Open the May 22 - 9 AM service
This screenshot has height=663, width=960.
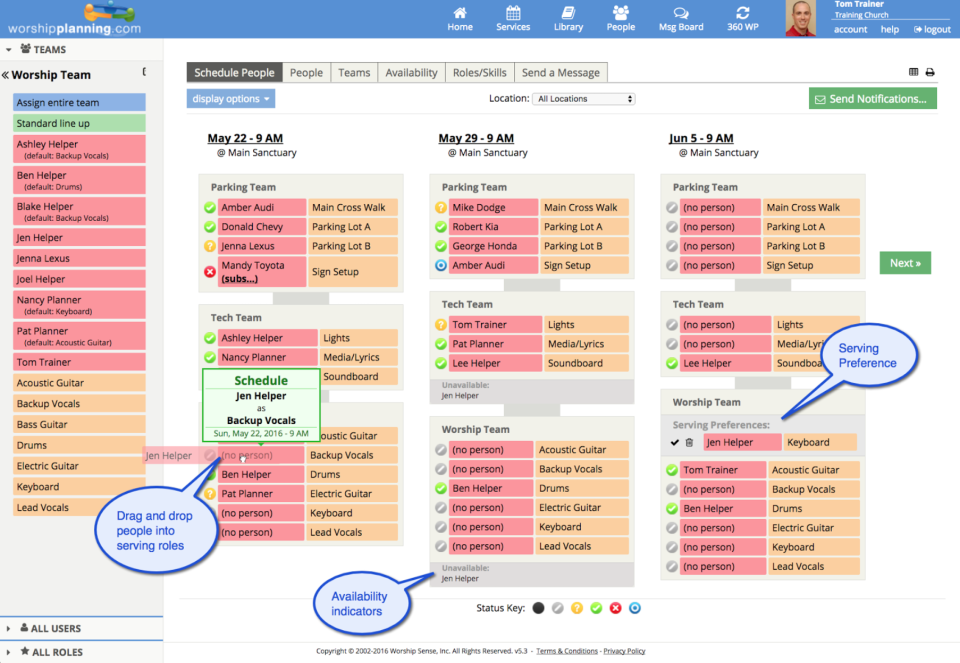pos(245,138)
